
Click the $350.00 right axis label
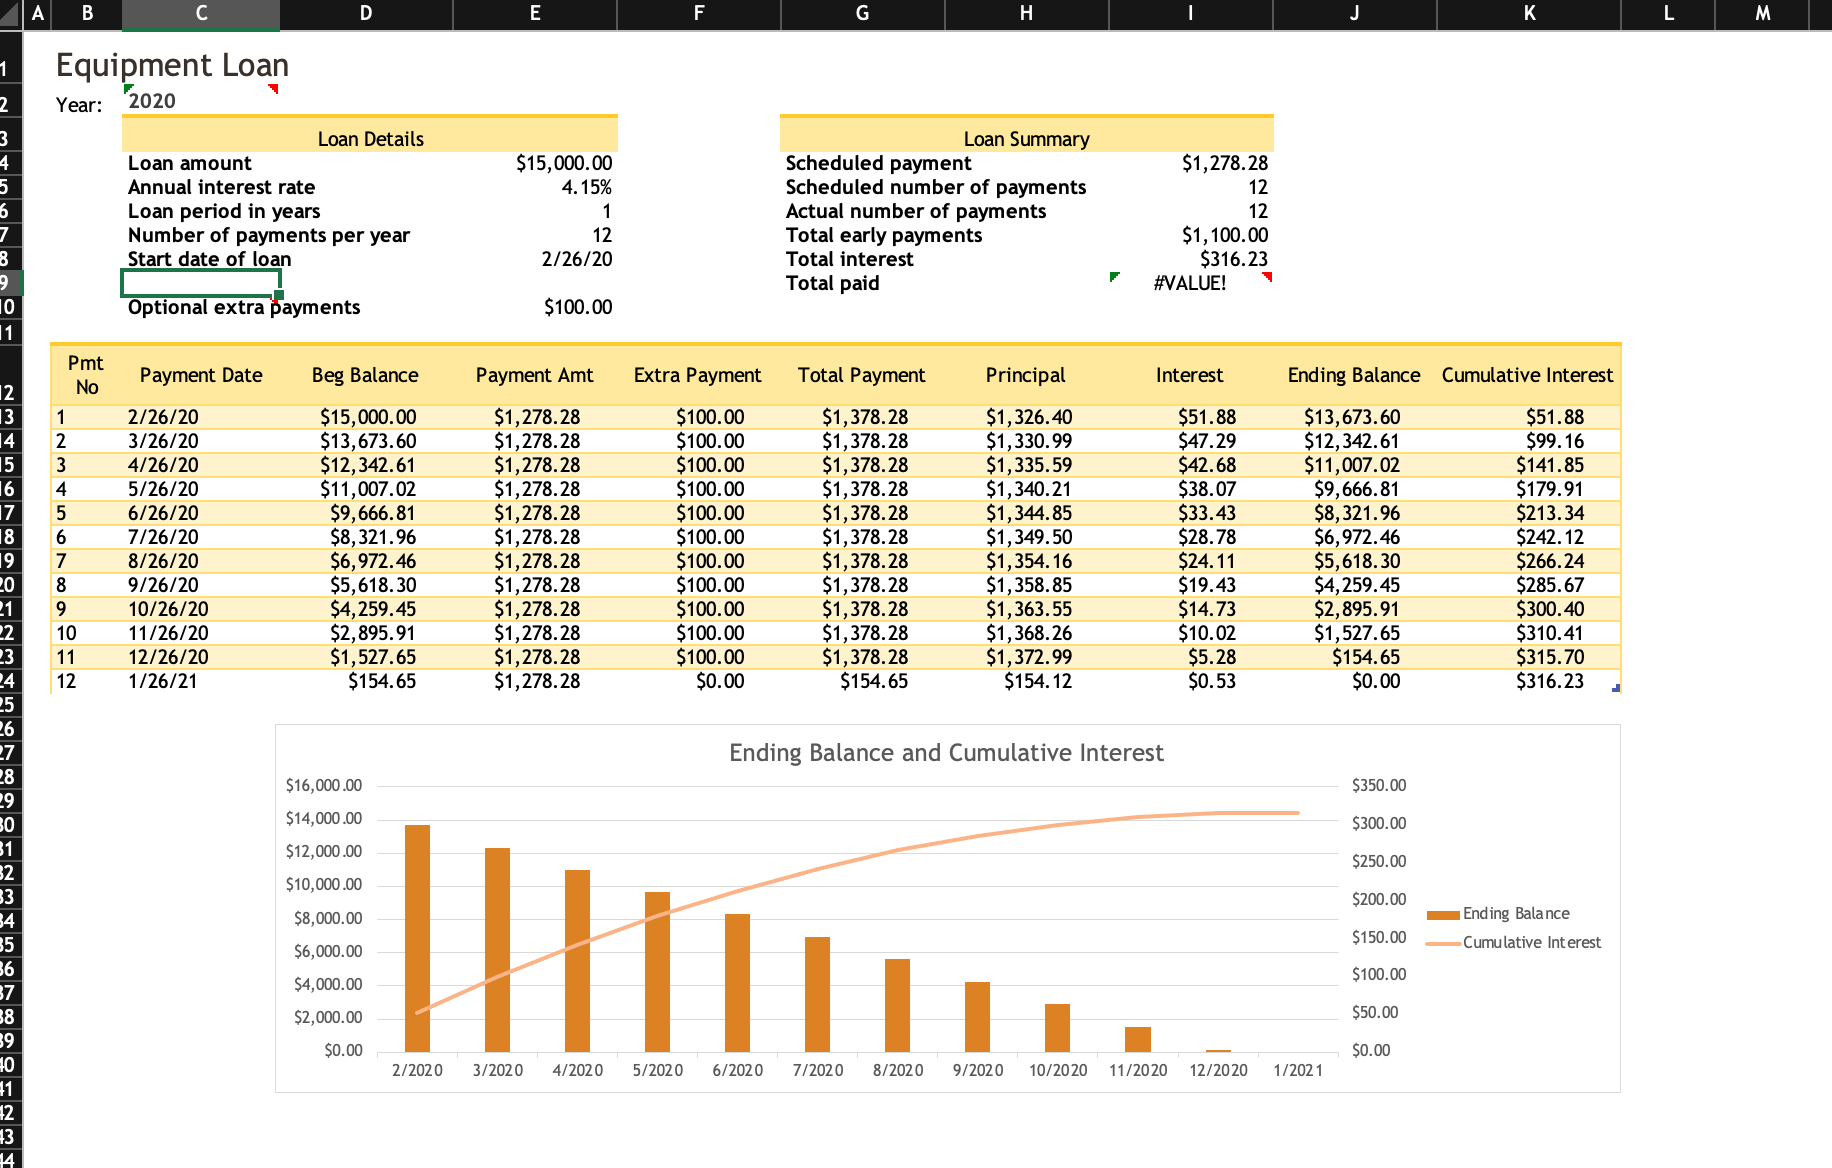point(1379,786)
